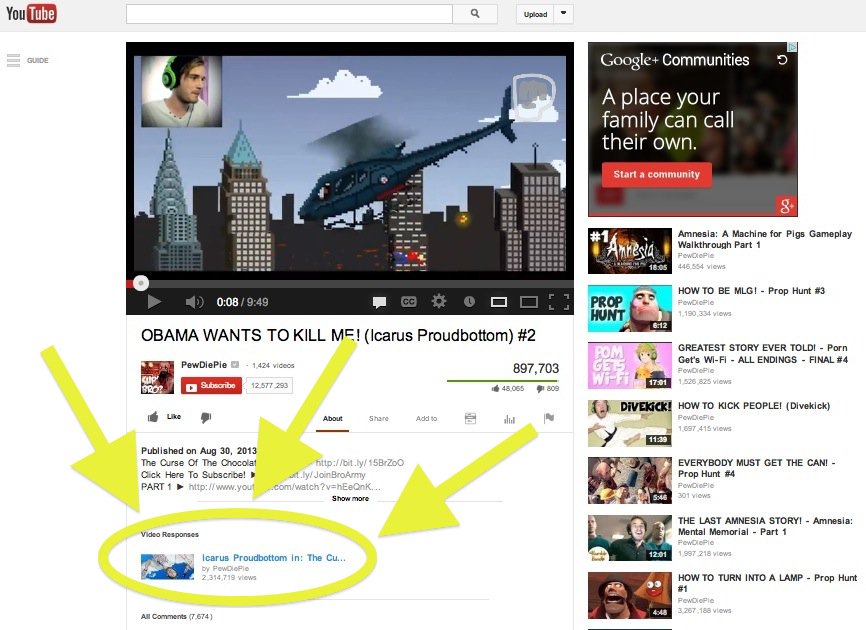866x630 pixels.
Task: Click the search magnifier button
Action: (475, 14)
